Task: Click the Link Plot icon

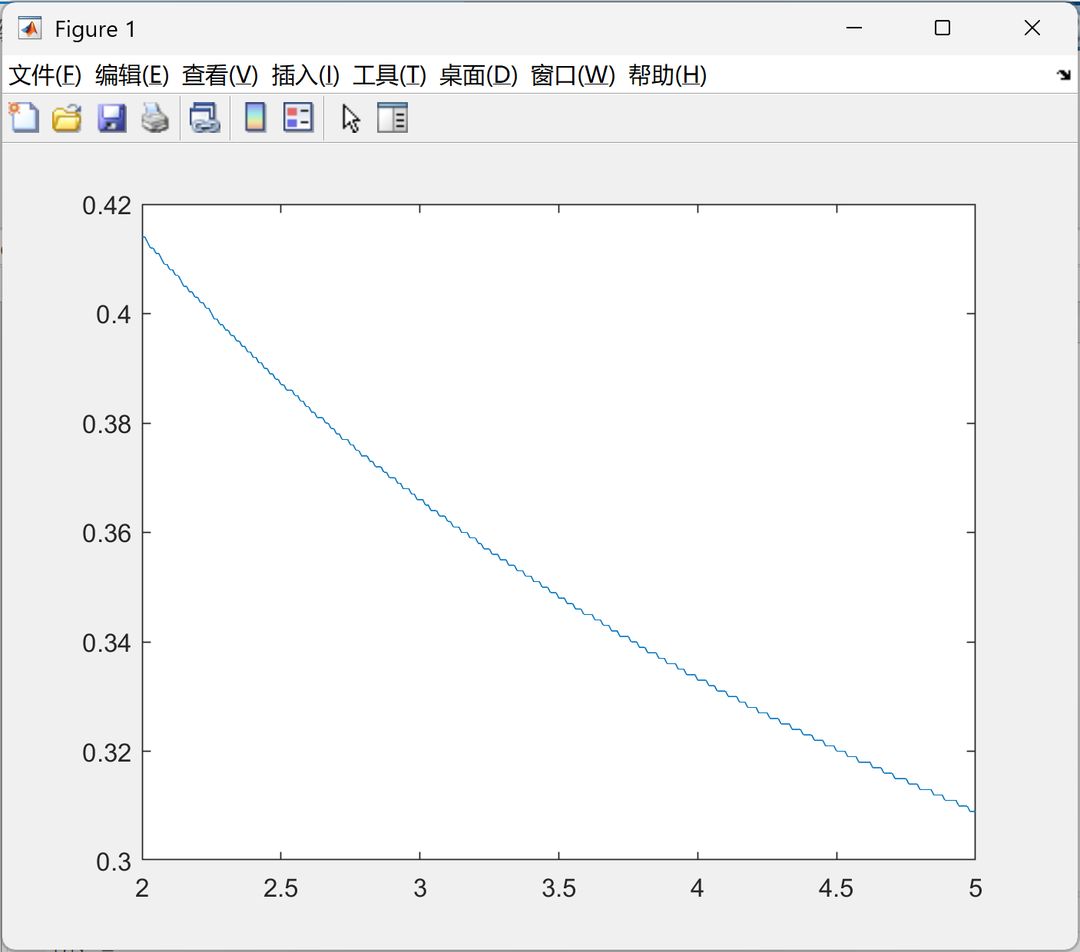Action: pyautogui.click(x=205, y=118)
